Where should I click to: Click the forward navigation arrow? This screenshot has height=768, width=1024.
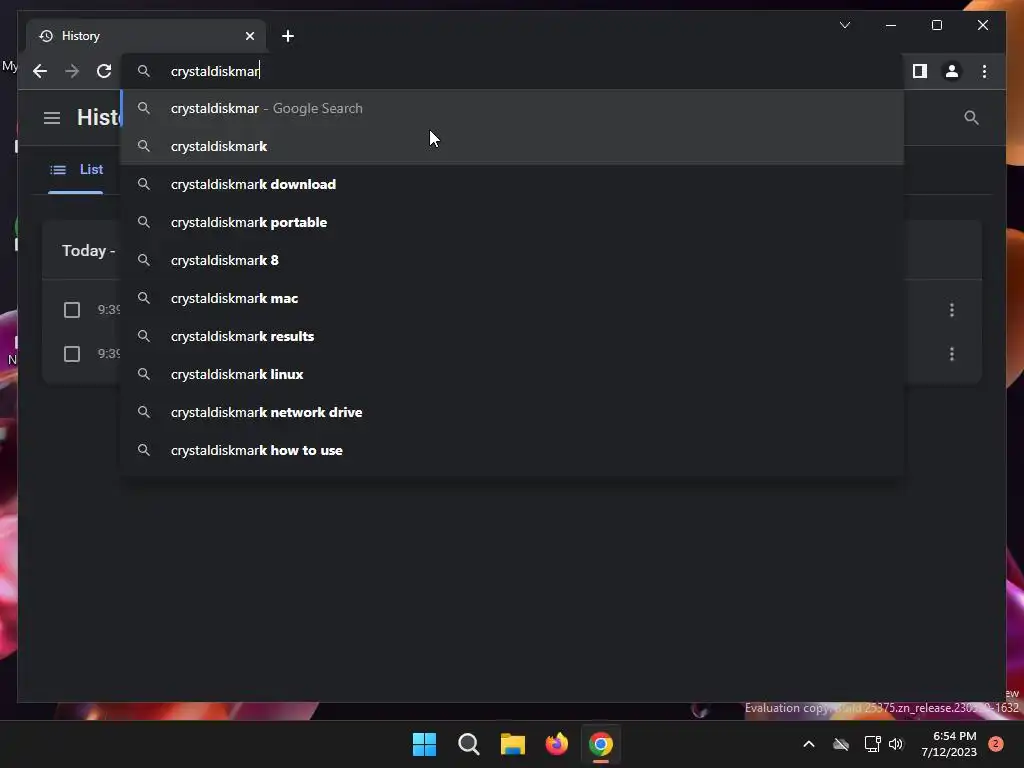click(x=72, y=71)
